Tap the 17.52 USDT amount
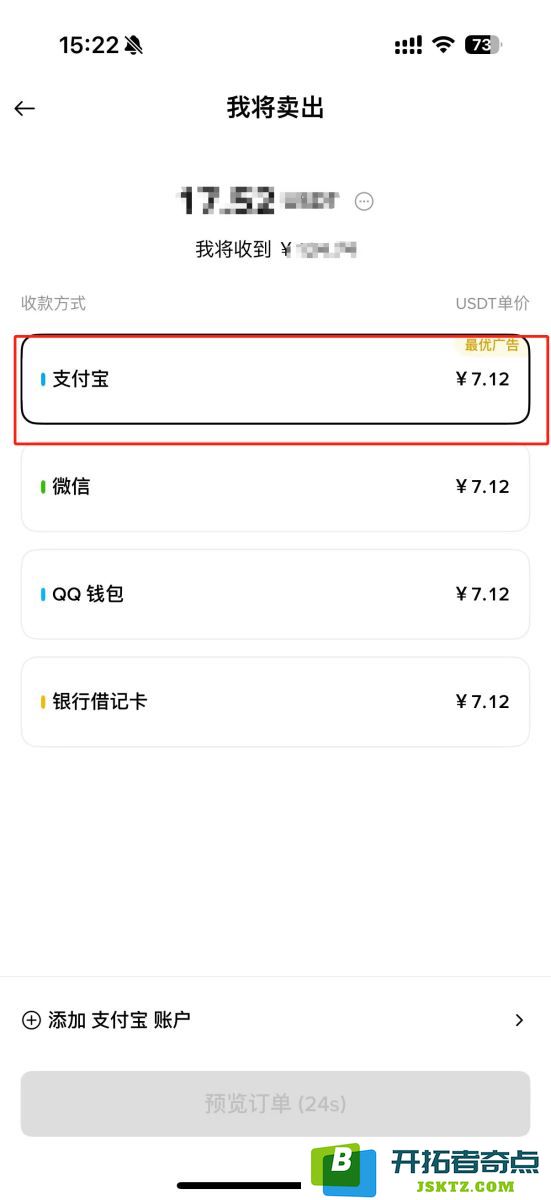The width and height of the screenshot is (551, 1200). click(258, 201)
